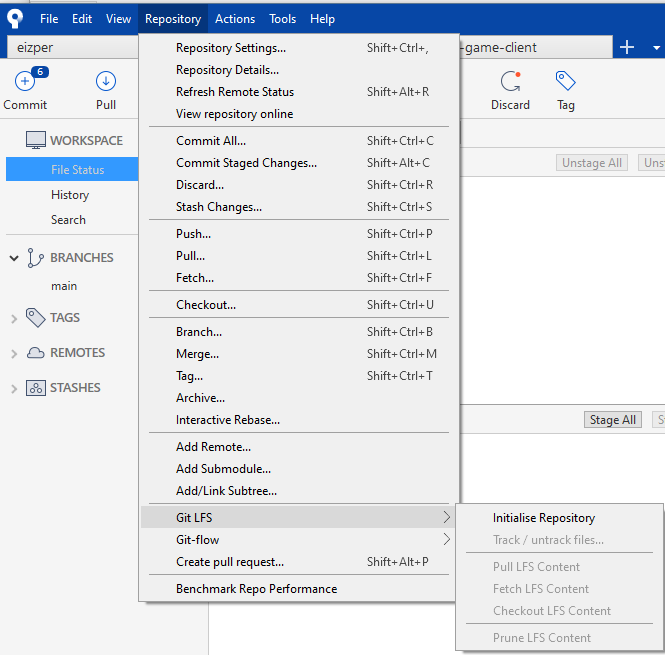Click Stash Changes menu entry
The width and height of the screenshot is (665, 655).
219,207
